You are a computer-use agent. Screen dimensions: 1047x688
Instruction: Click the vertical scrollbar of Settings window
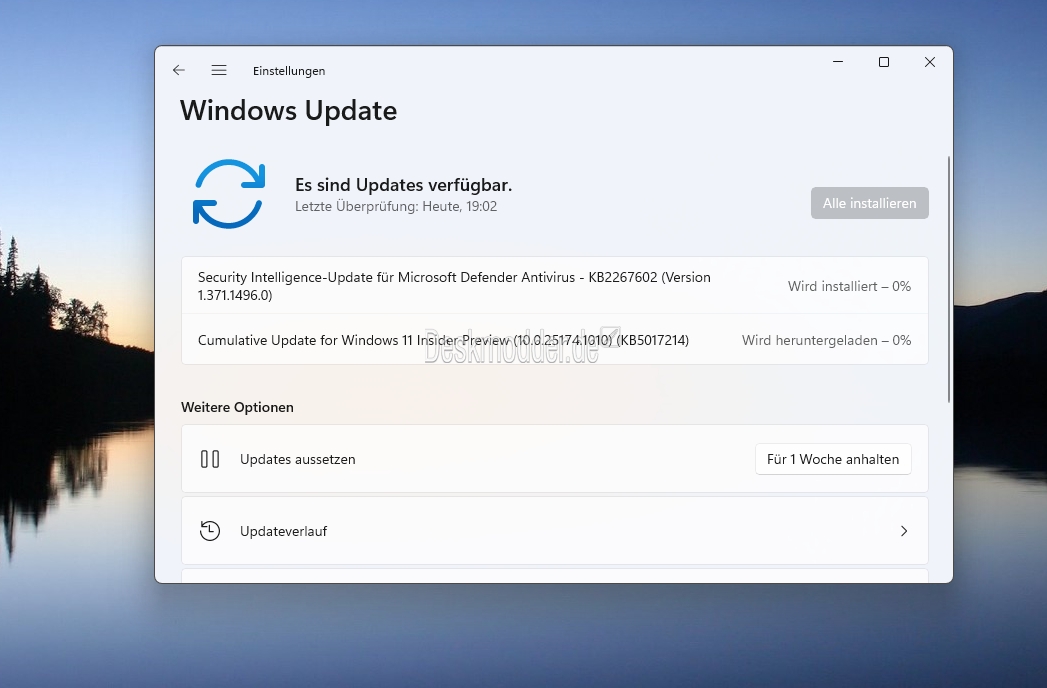click(948, 279)
